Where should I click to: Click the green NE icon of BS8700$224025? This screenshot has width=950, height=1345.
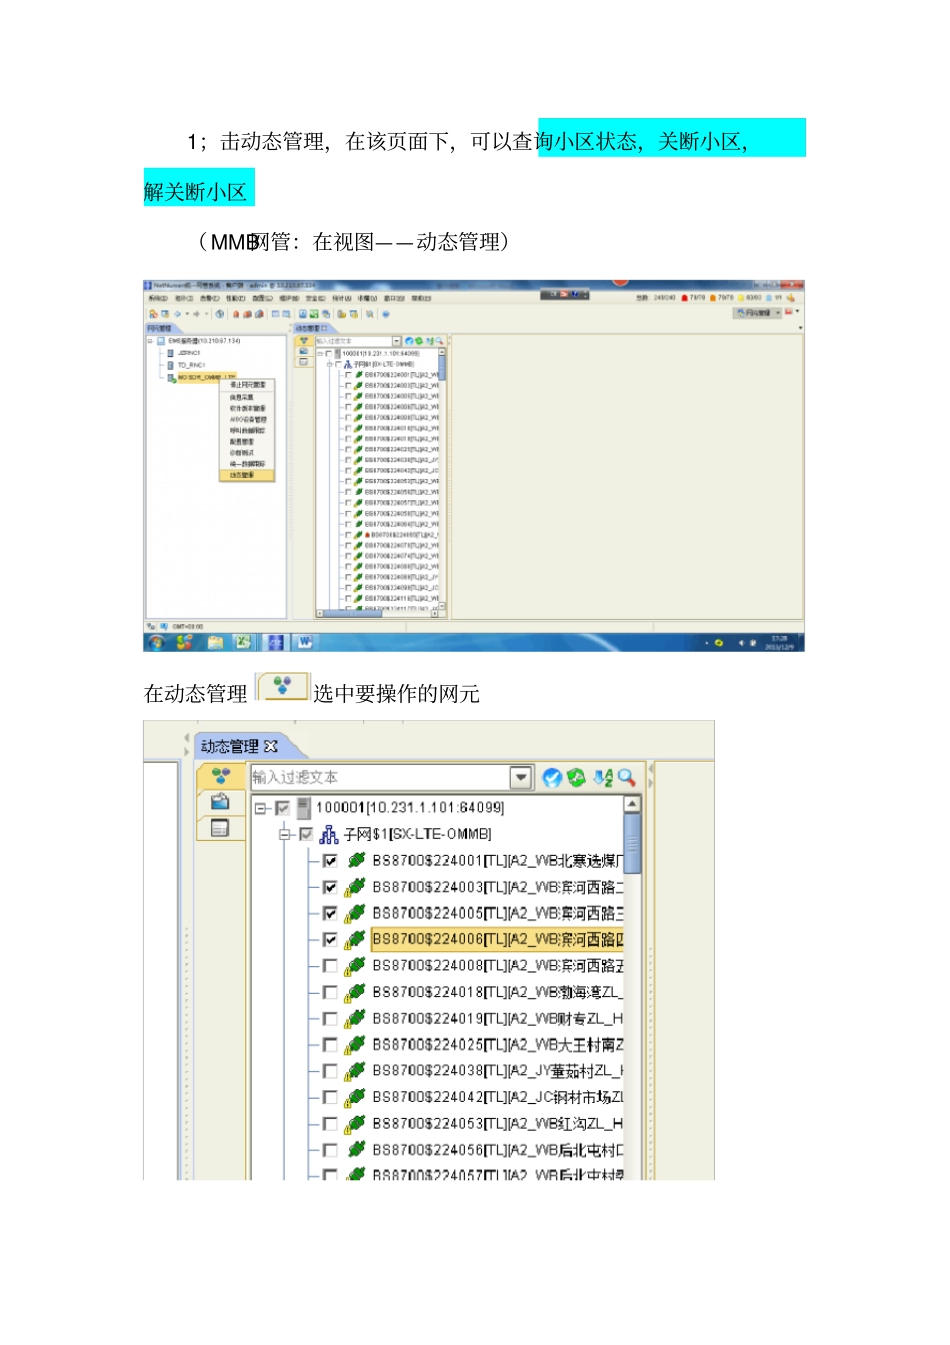tap(355, 1044)
